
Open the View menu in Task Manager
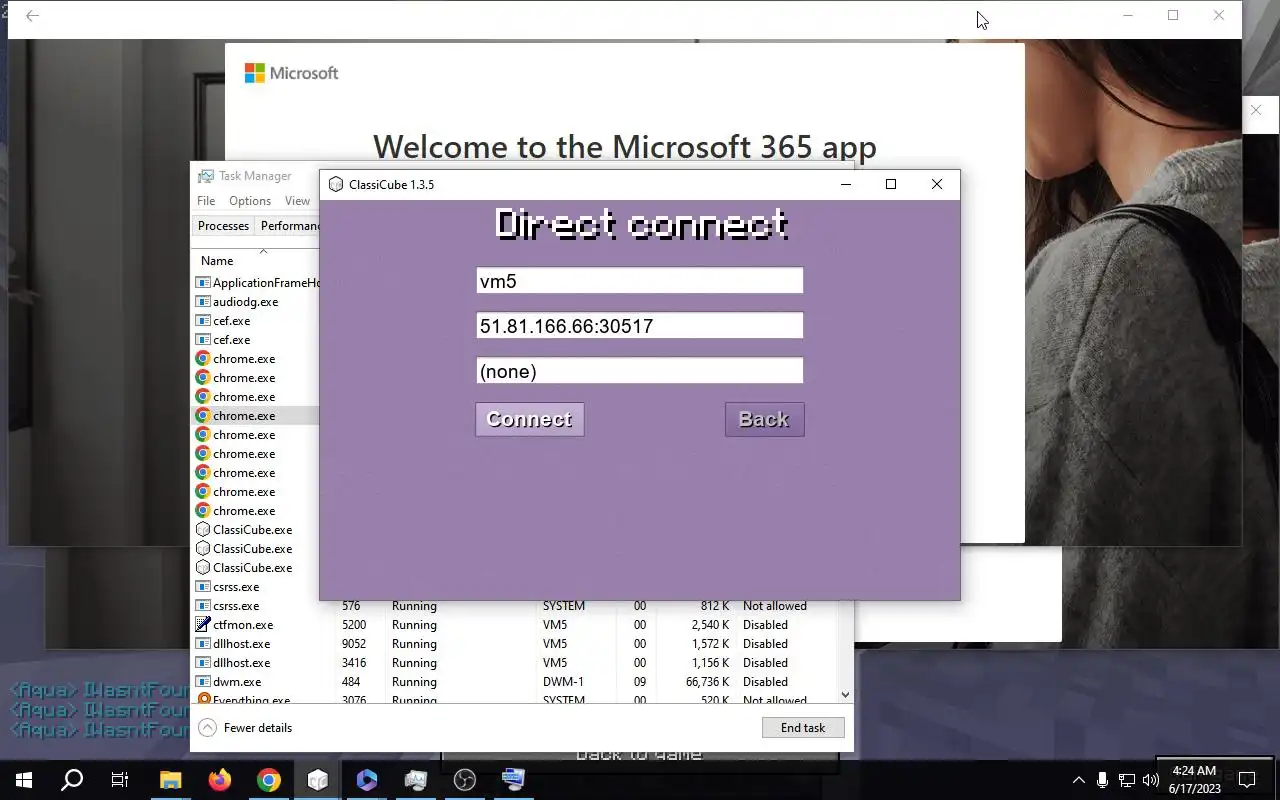point(297,201)
